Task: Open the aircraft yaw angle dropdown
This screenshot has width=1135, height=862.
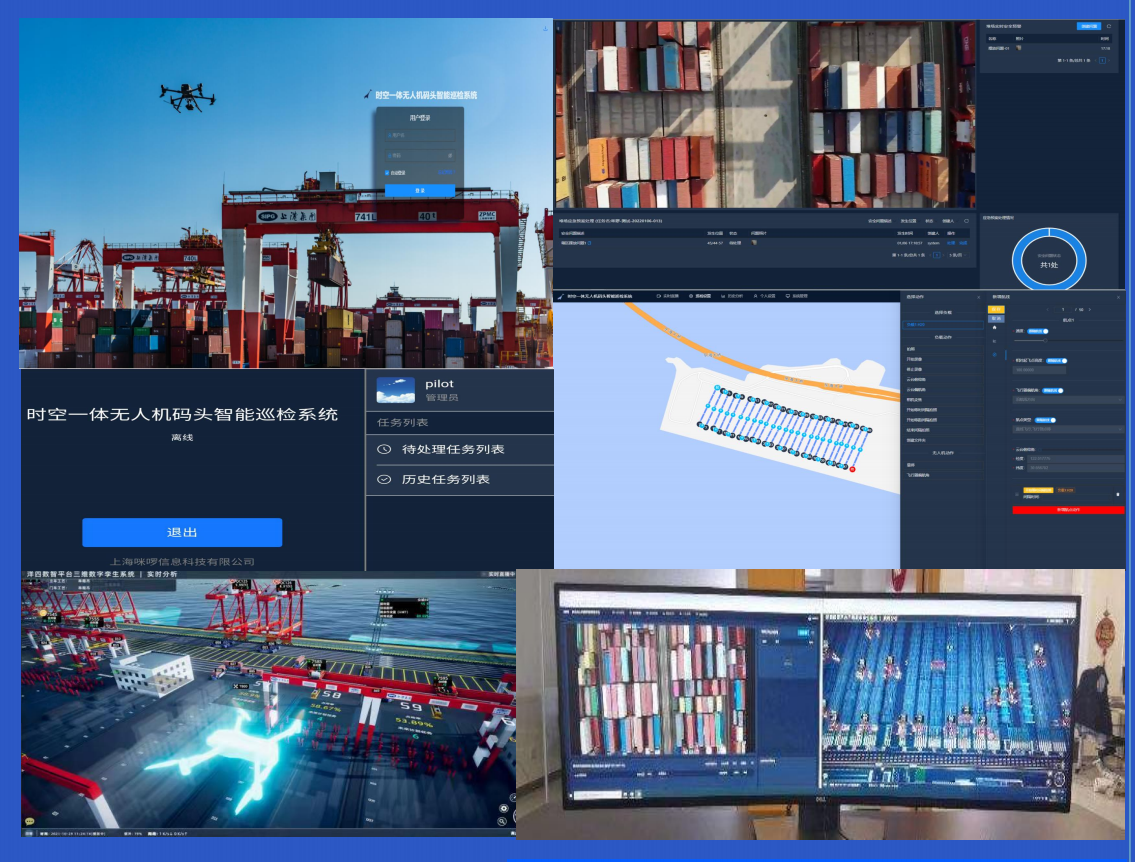Action: coord(1068,399)
